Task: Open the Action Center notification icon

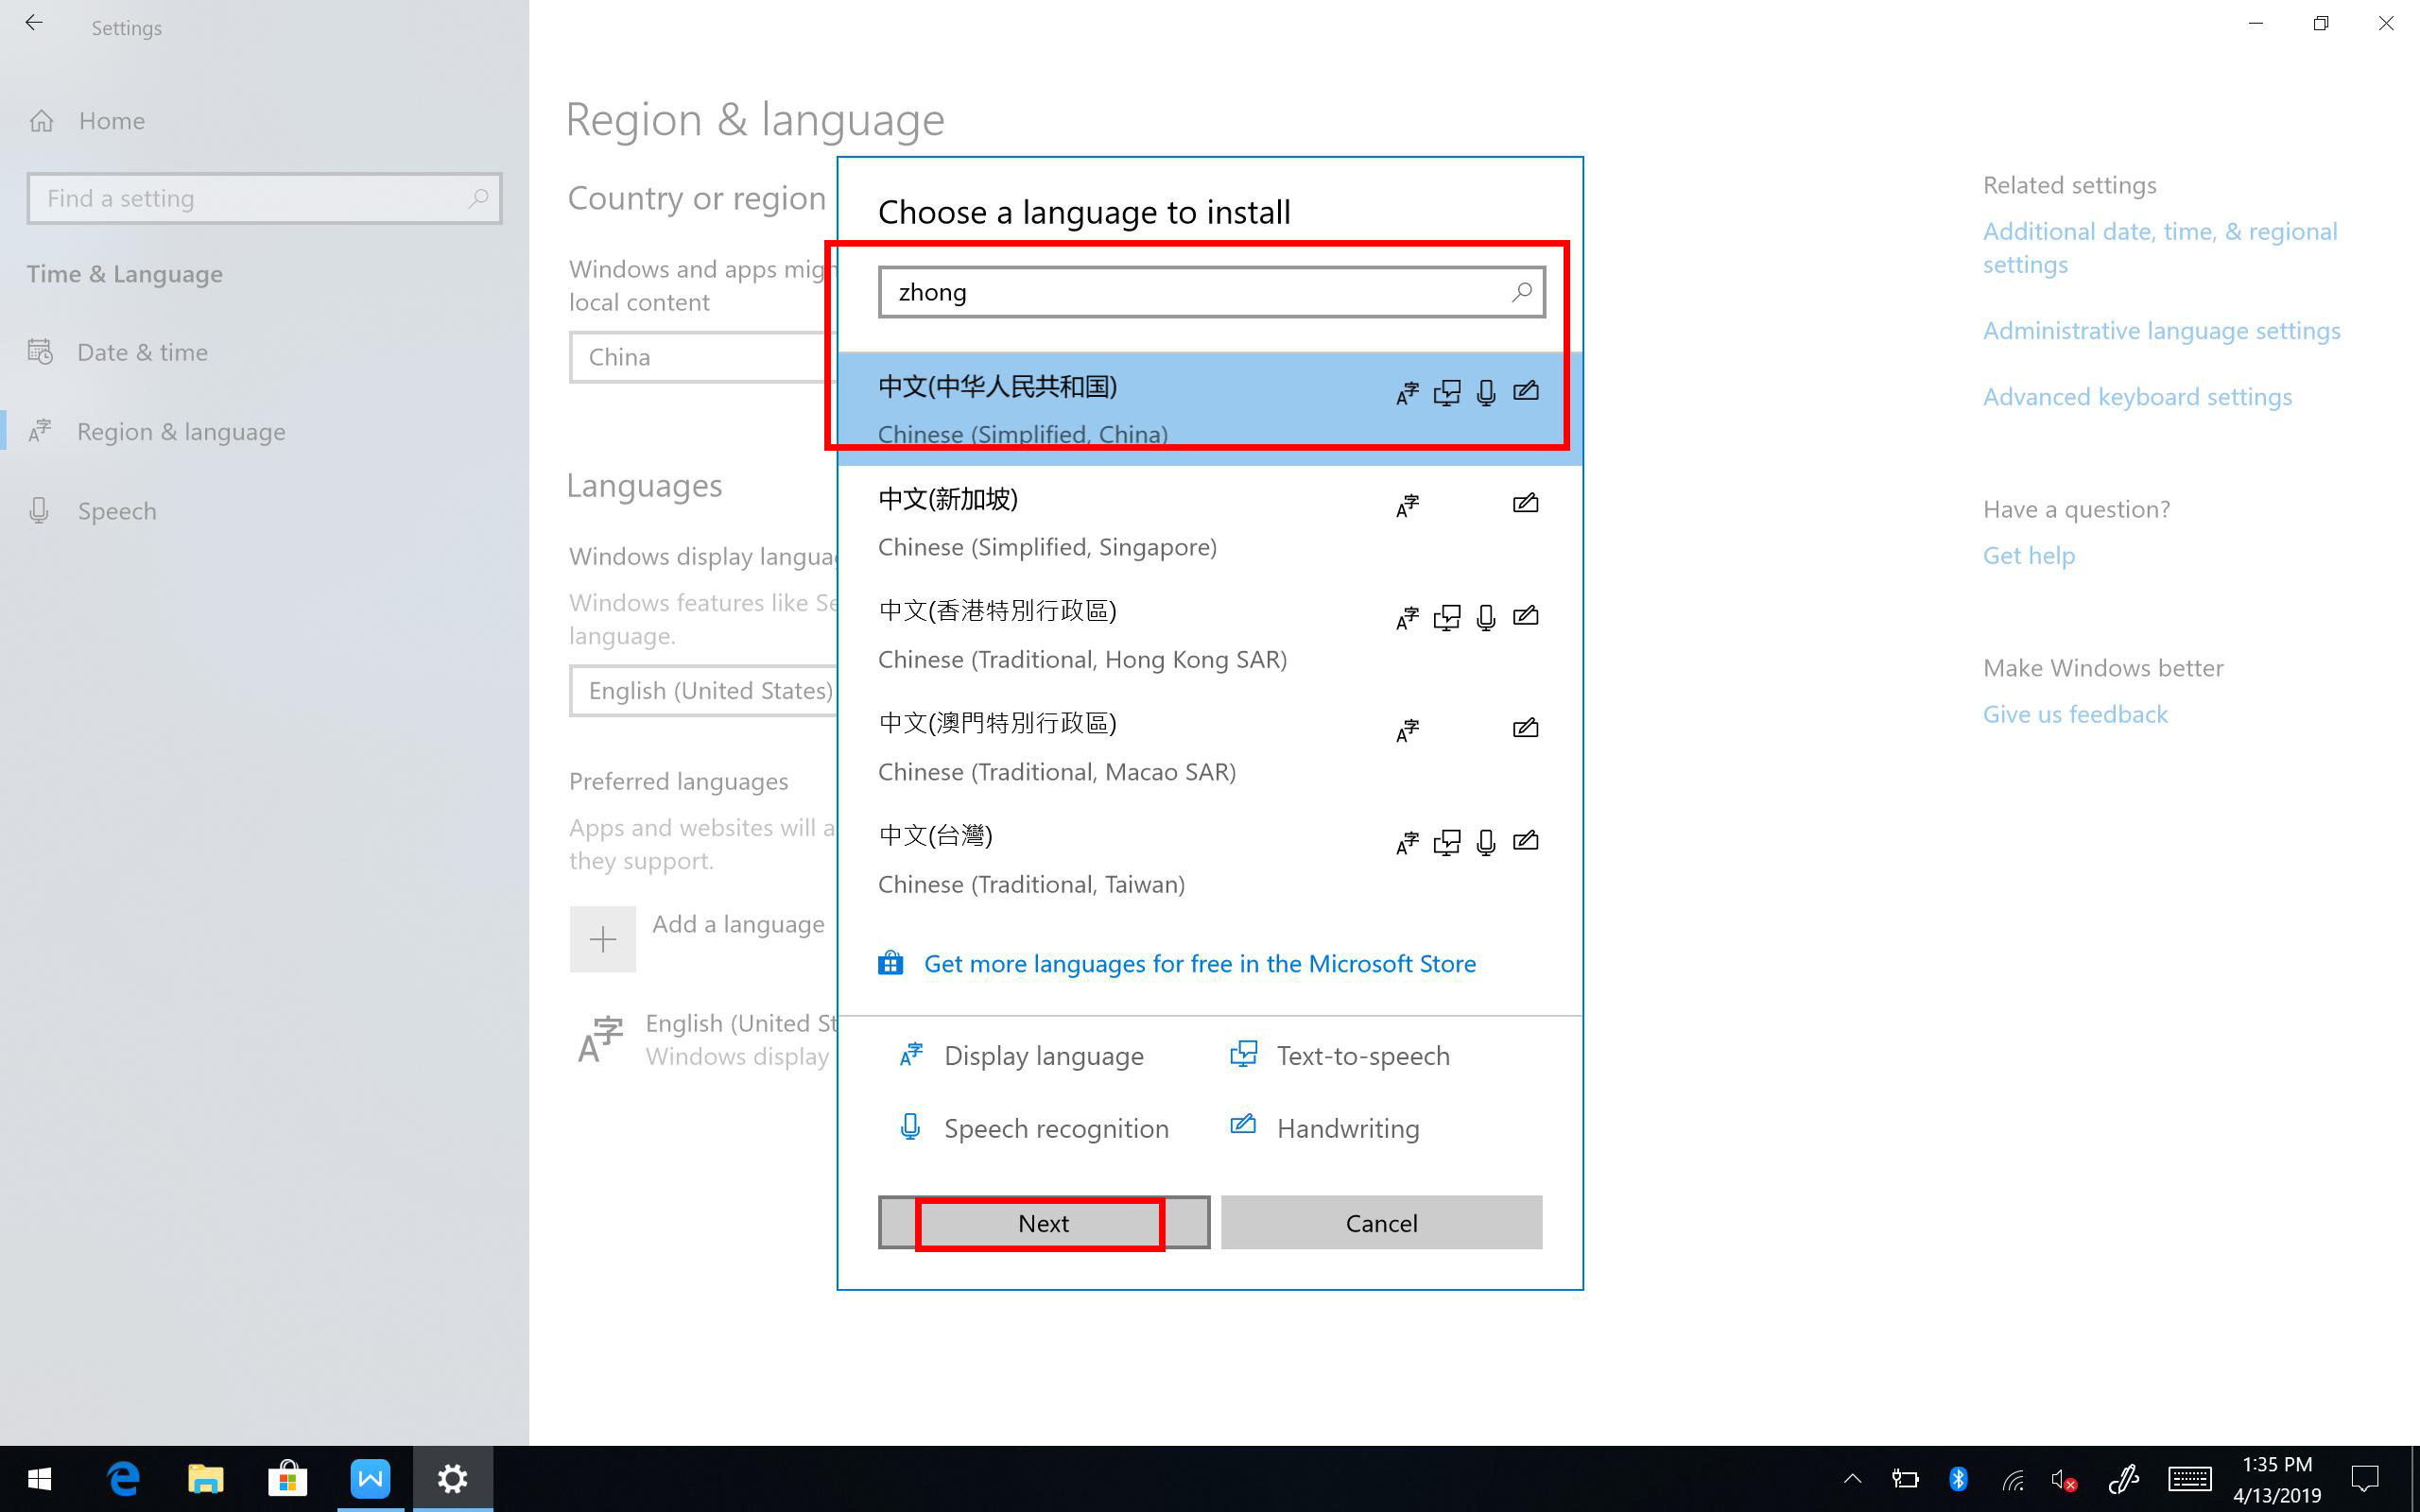Action: [x=2364, y=1478]
